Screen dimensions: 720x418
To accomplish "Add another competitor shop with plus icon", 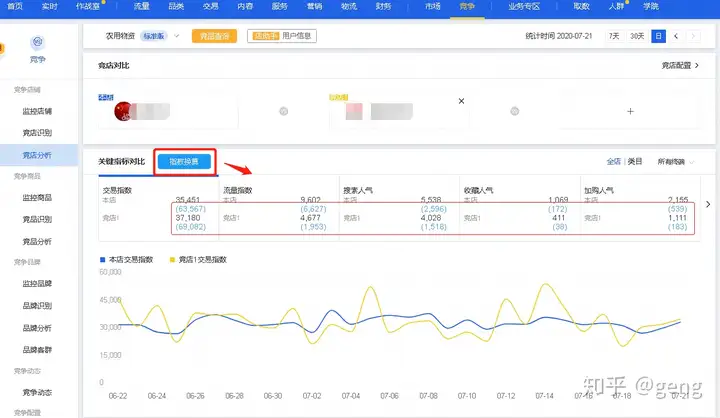I will (x=630, y=112).
